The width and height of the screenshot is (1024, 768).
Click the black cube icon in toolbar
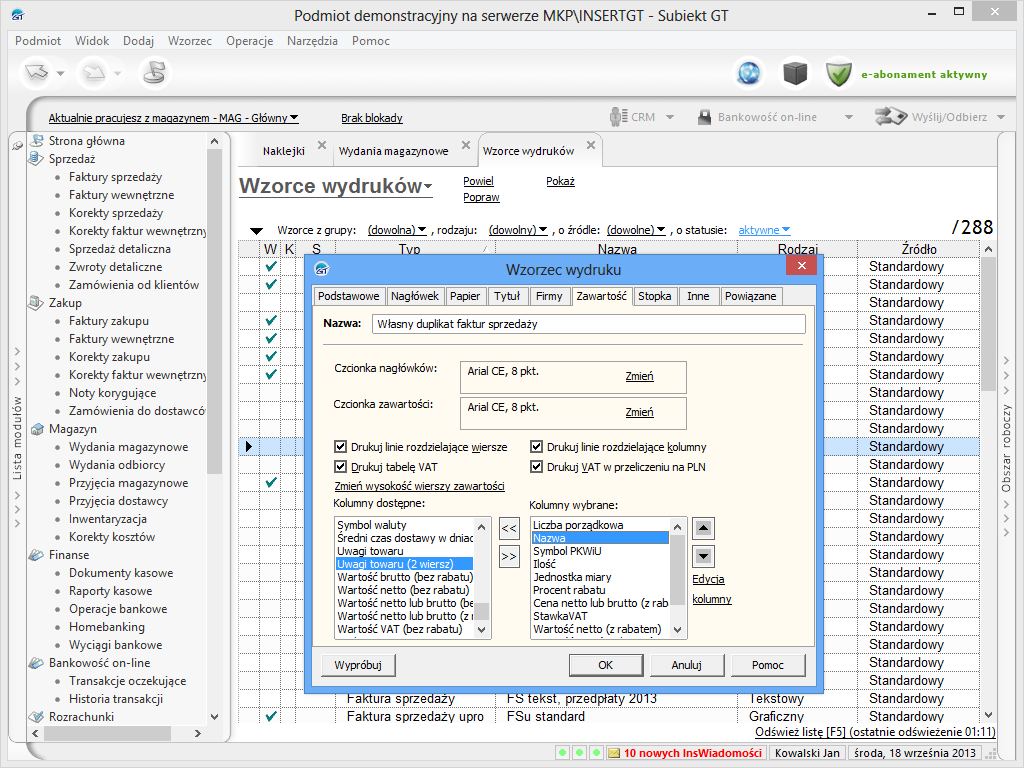coord(794,73)
